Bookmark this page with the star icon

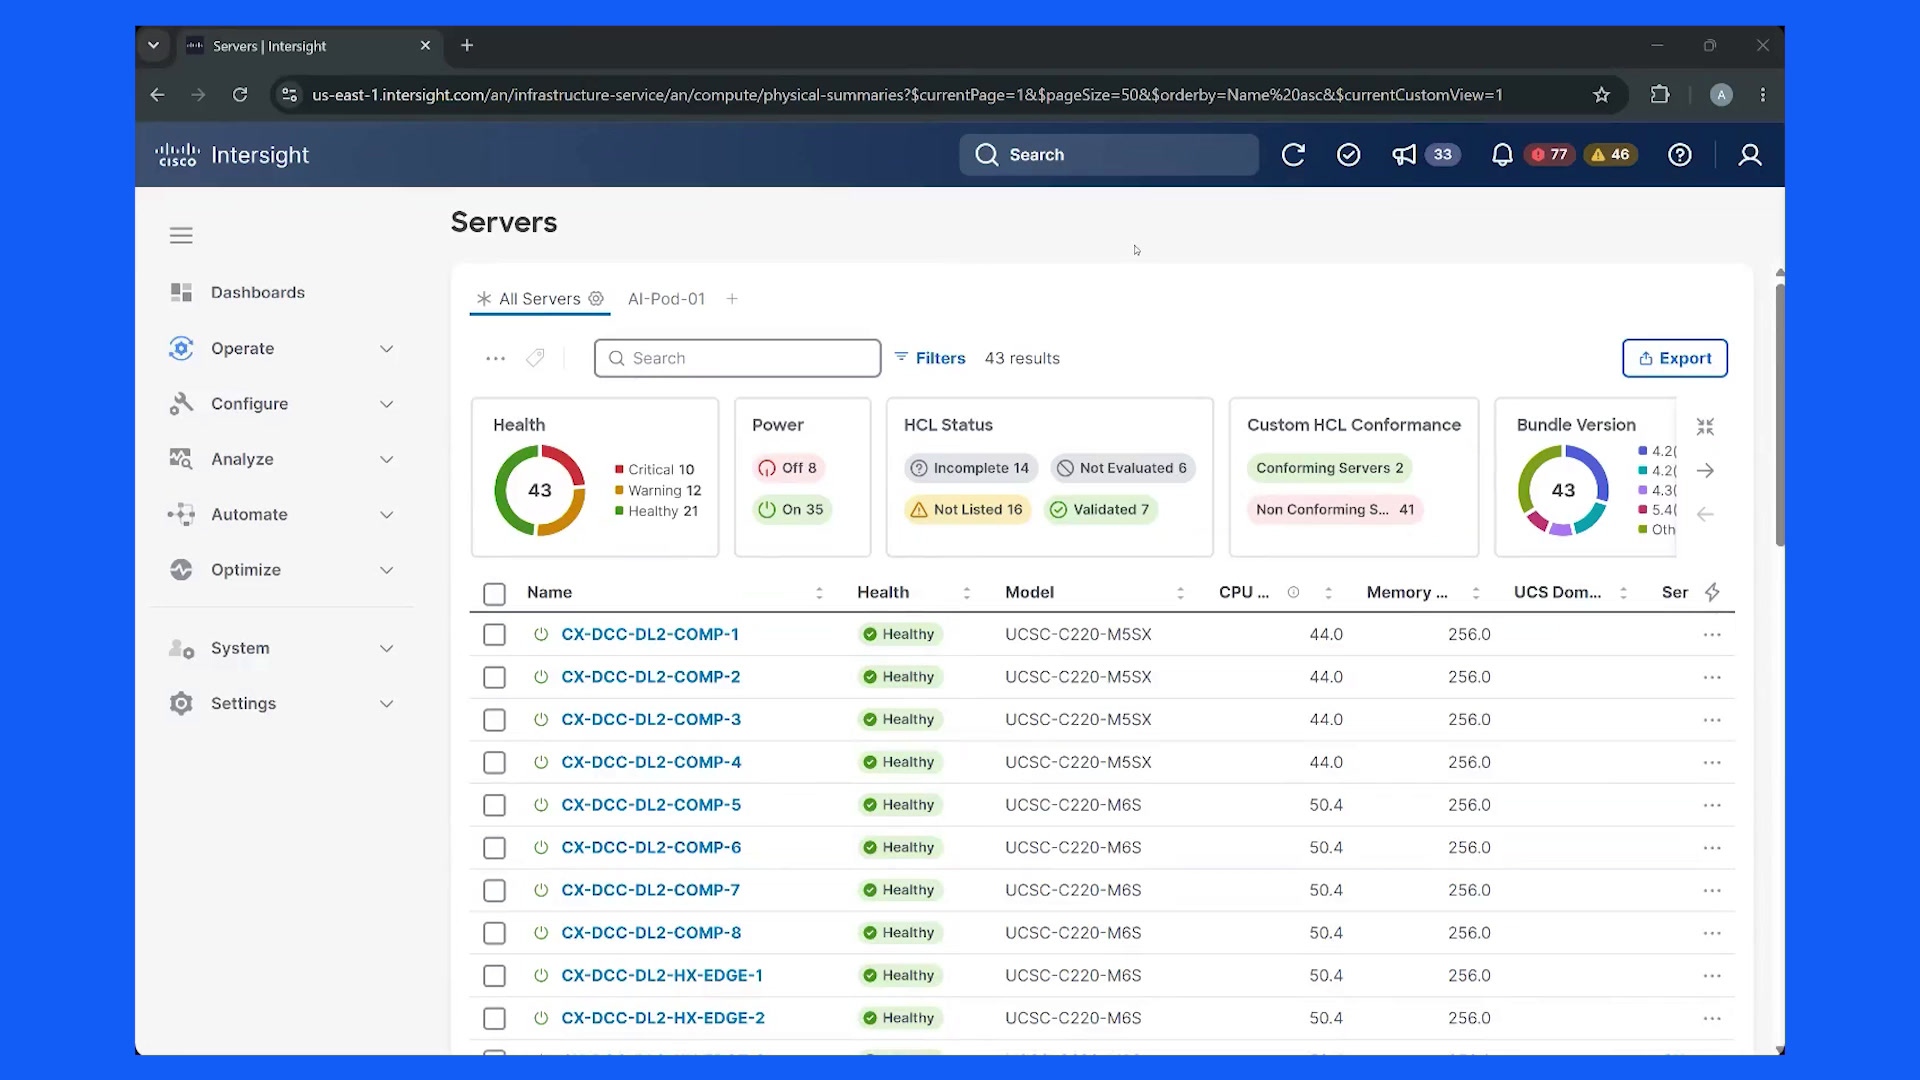[x=1601, y=95]
